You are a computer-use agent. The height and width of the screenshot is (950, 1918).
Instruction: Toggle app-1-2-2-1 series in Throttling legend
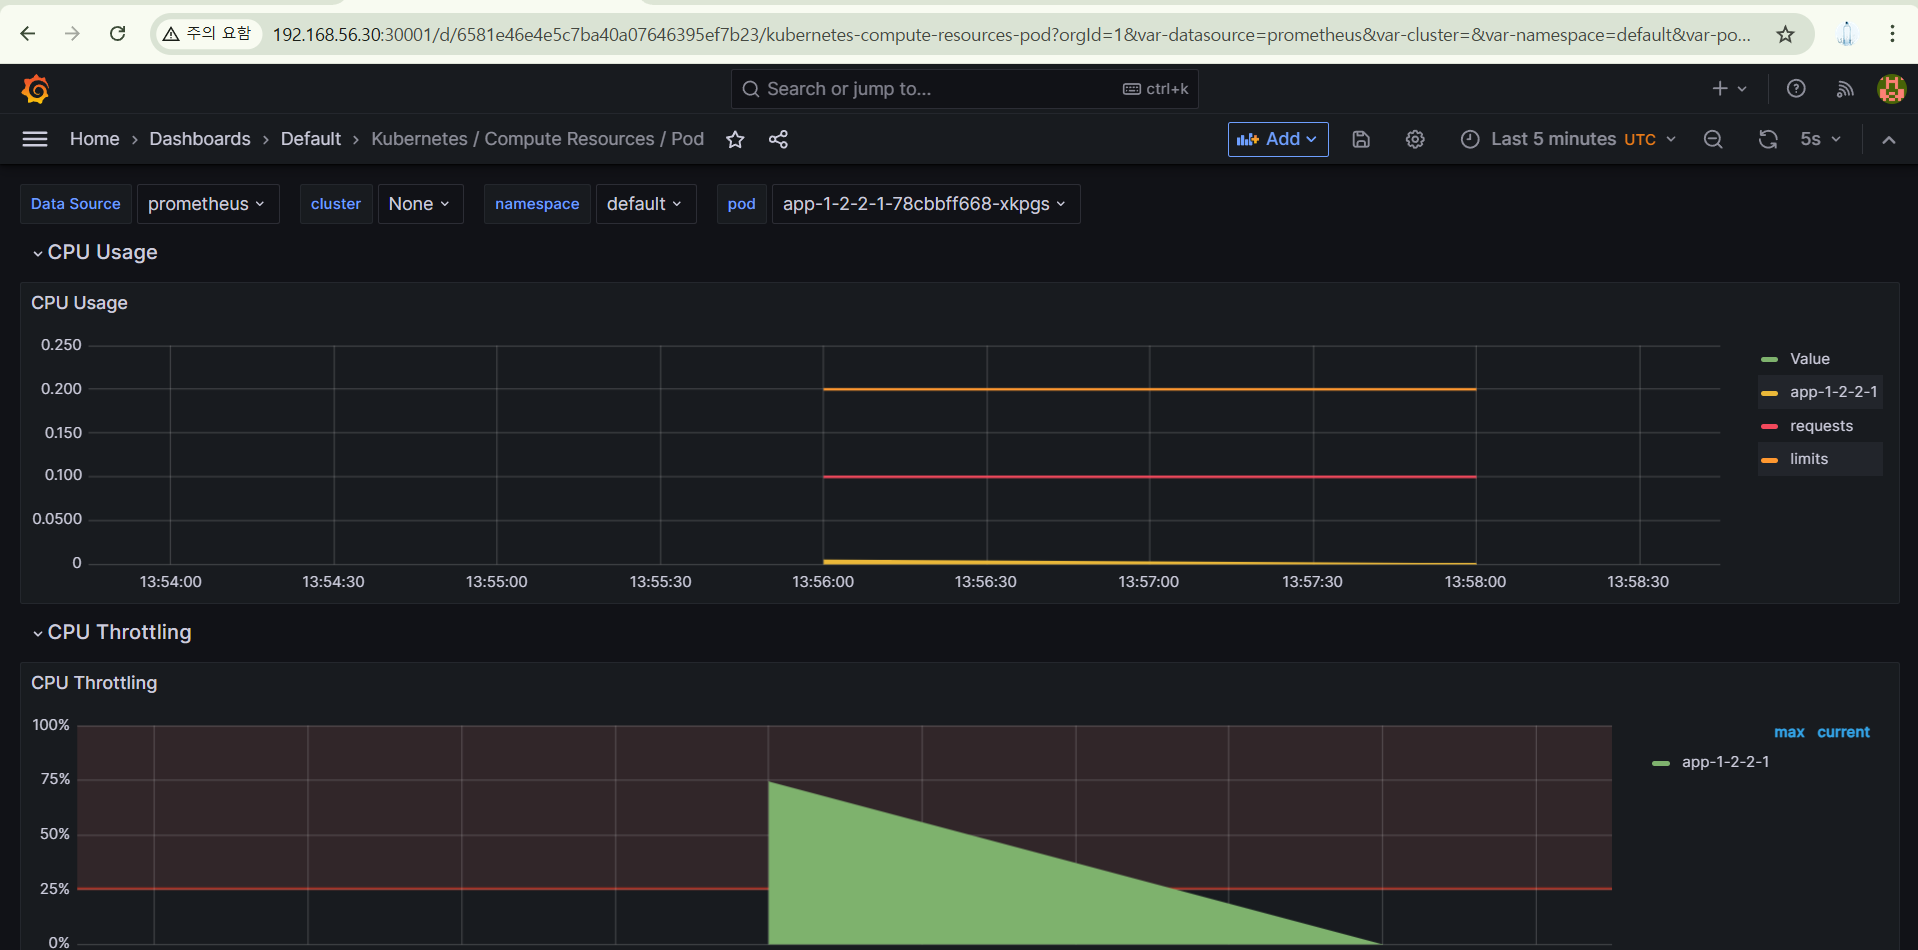(x=1725, y=762)
